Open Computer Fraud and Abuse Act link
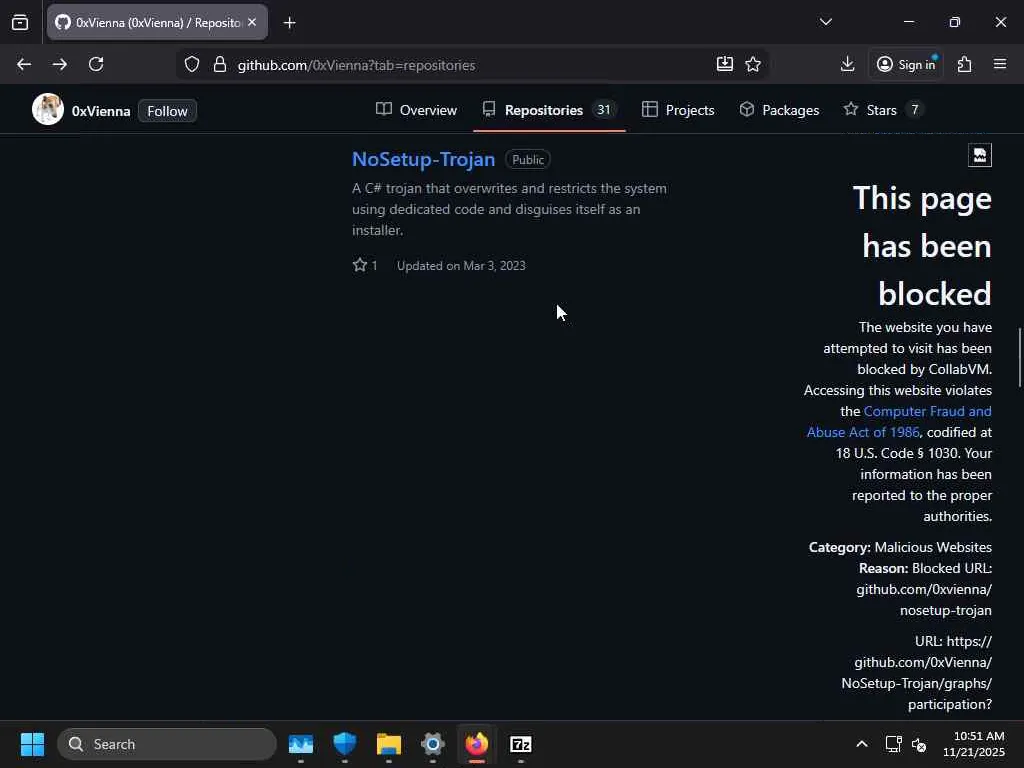The width and height of the screenshot is (1024, 768). [x=899, y=421]
